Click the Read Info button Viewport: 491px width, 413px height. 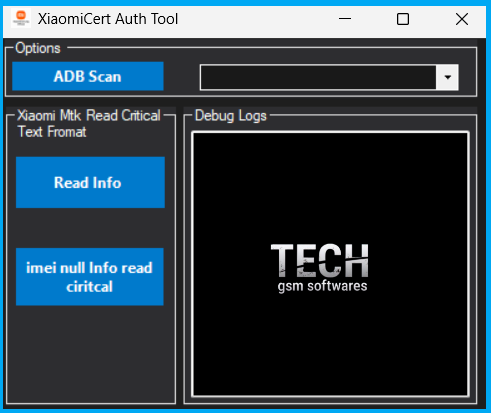click(x=90, y=182)
